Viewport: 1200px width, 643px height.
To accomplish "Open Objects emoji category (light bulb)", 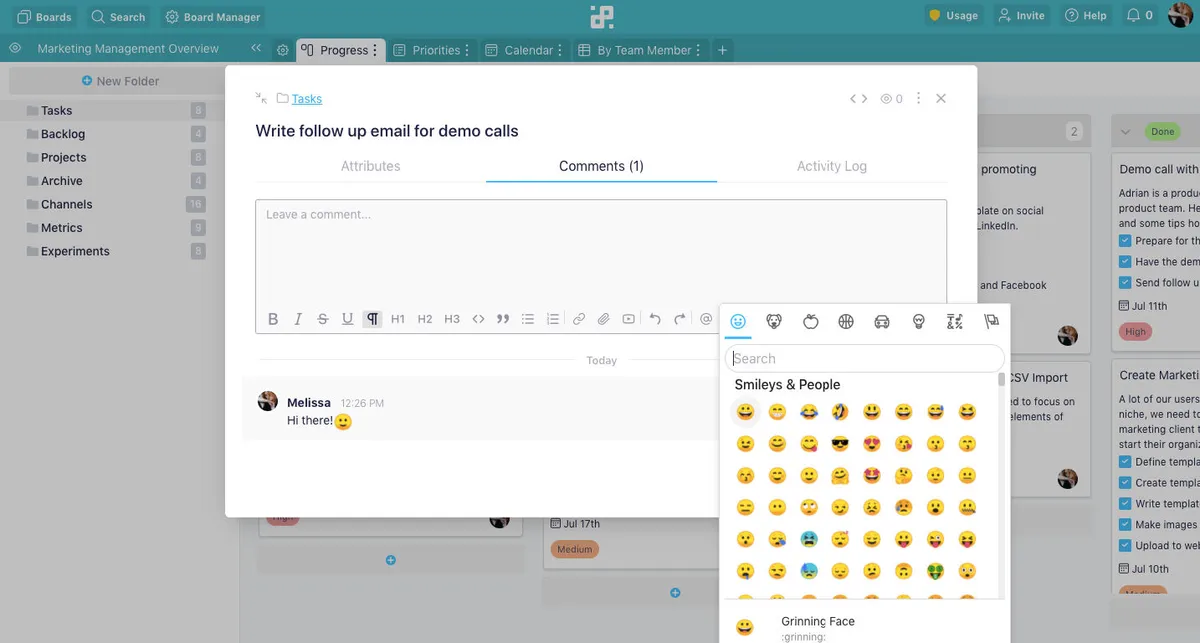I will tap(919, 321).
